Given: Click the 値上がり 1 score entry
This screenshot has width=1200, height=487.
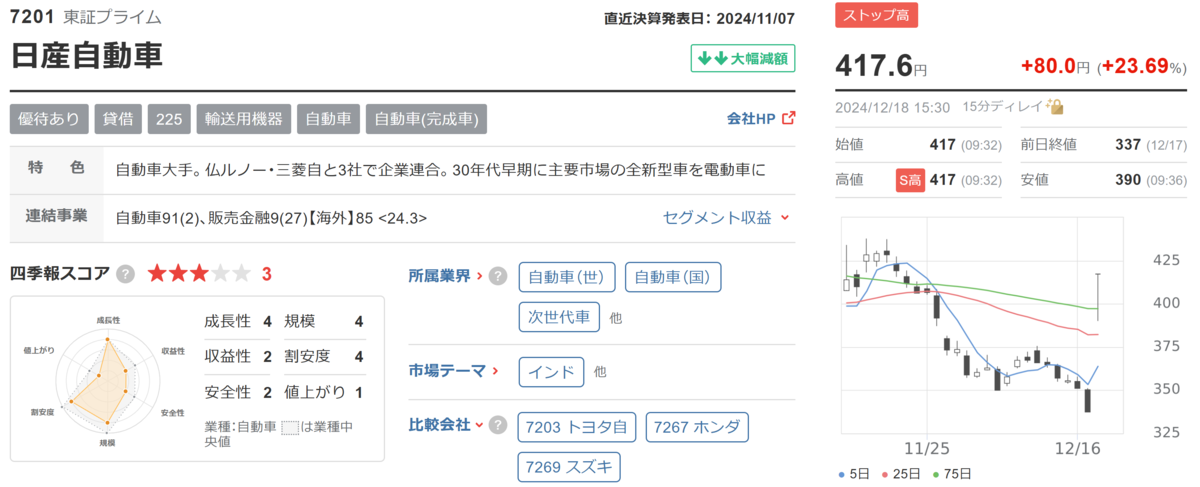Looking at the screenshot, I should [x=324, y=391].
